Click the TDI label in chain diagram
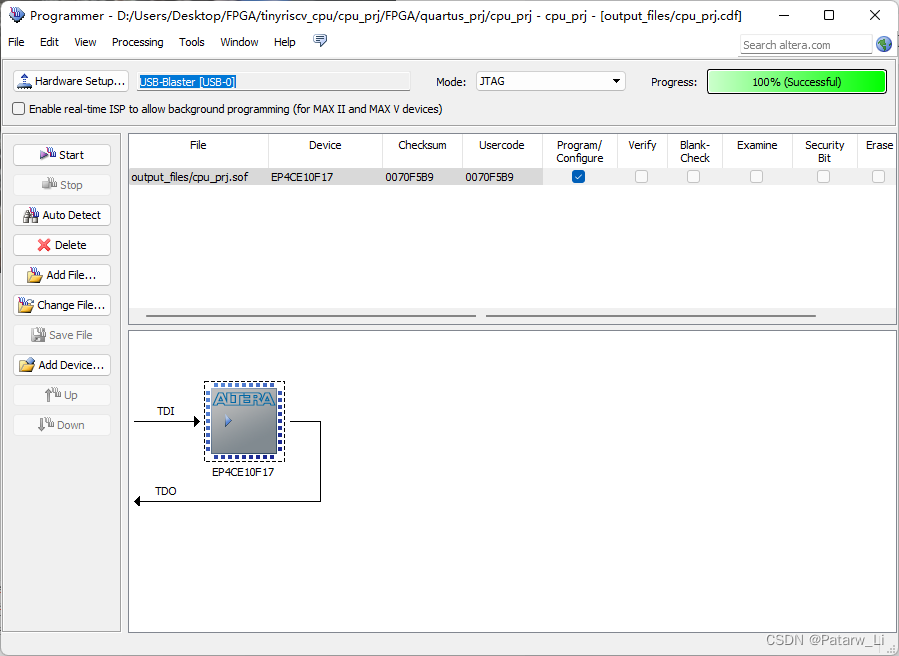Image resolution: width=899 pixels, height=656 pixels. click(166, 411)
